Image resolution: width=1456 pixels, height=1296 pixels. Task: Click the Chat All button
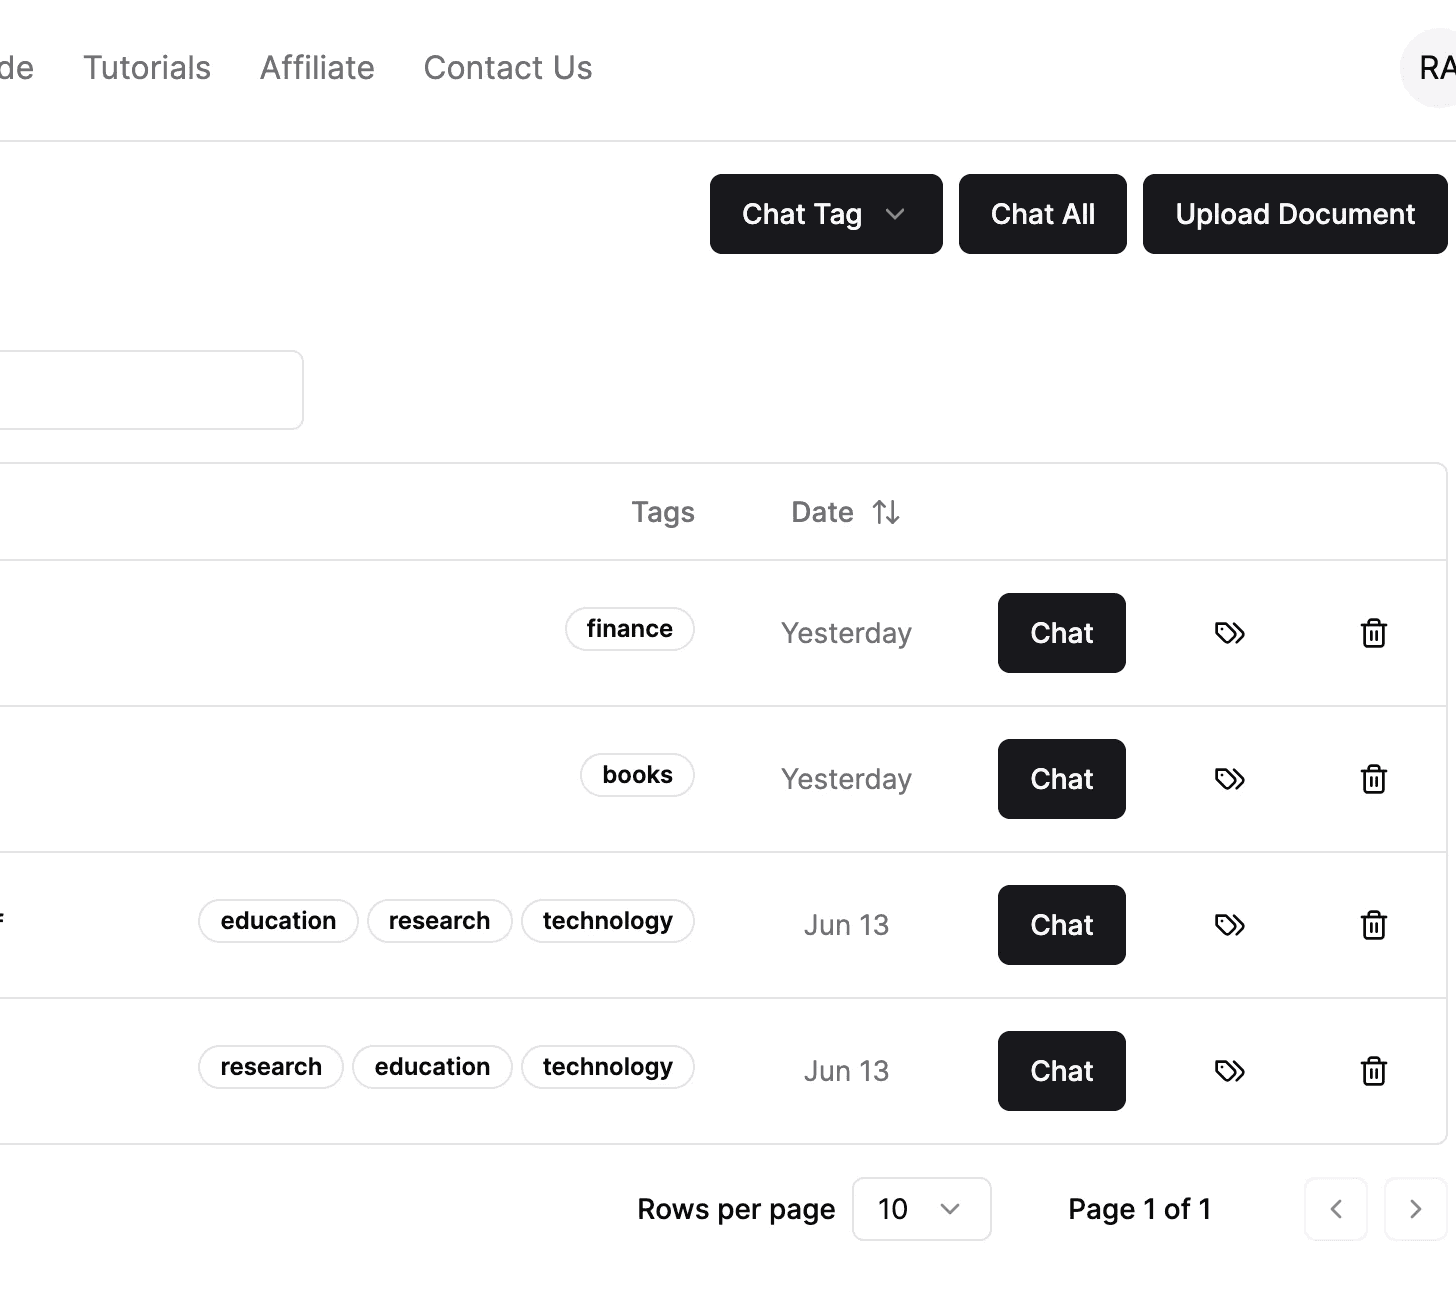click(1042, 214)
